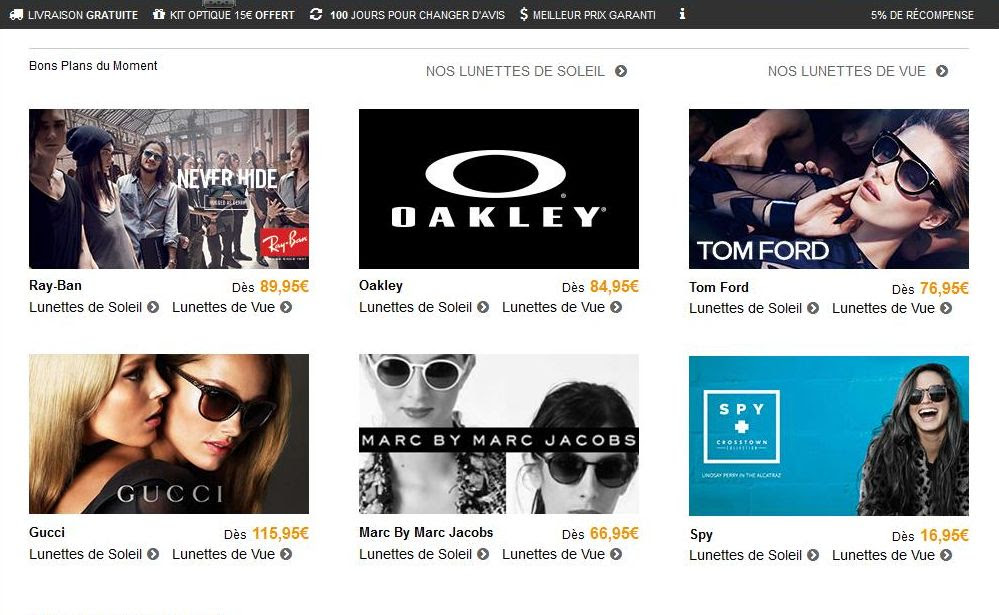This screenshot has width=999, height=615.
Task: Go to Nos Lunettes de Soleil
Action: (515, 71)
